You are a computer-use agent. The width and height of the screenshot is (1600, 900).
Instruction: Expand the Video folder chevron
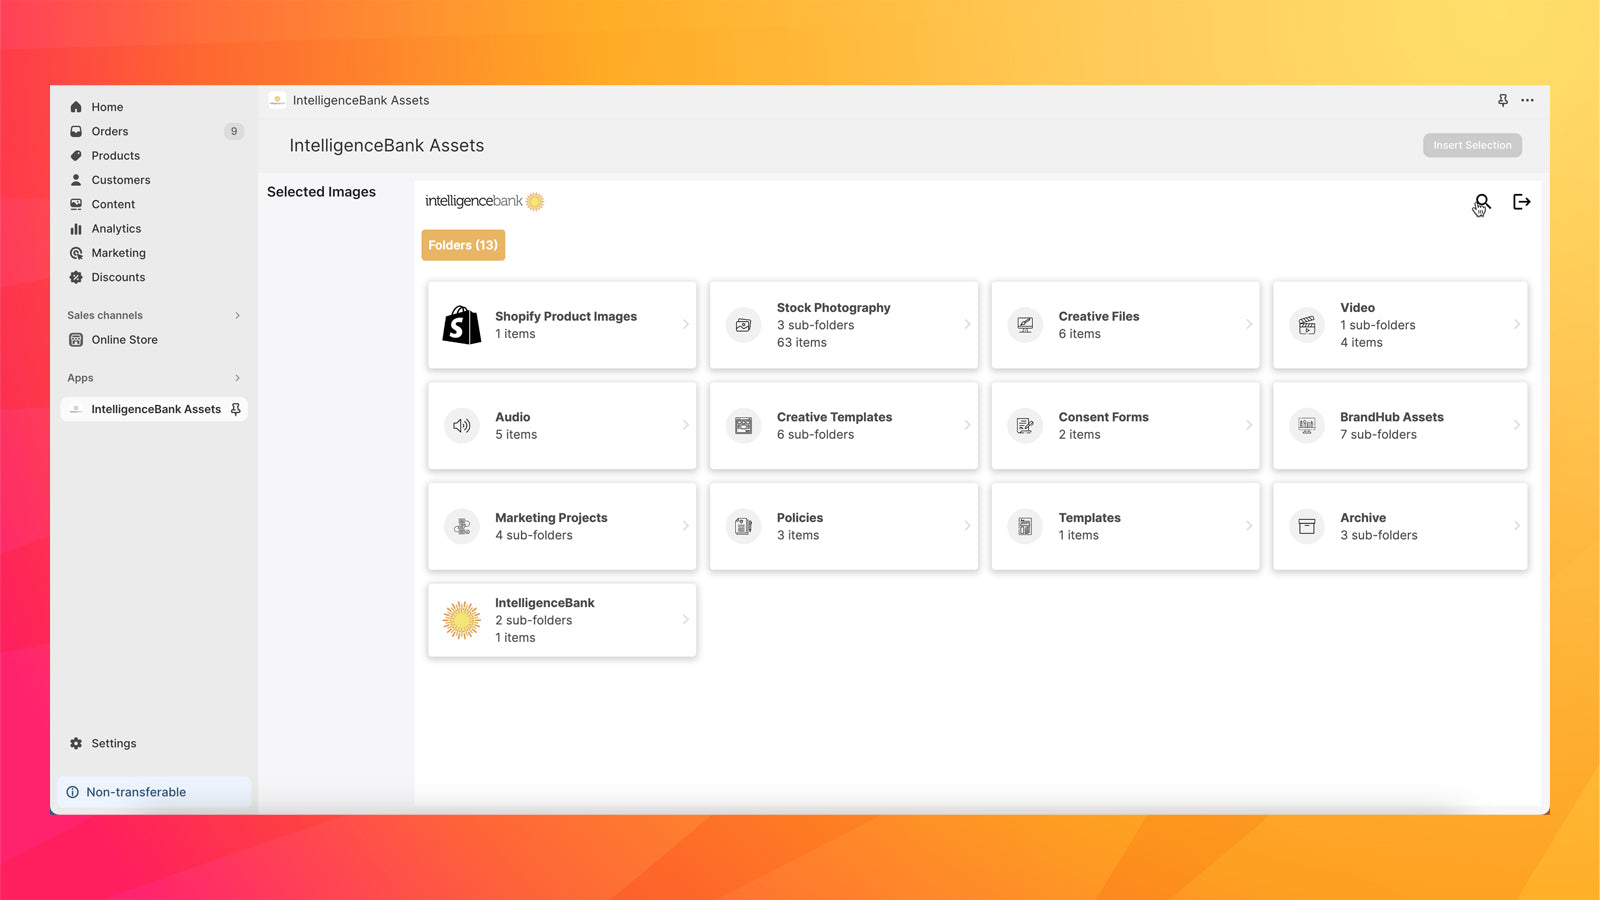[x=1517, y=324]
